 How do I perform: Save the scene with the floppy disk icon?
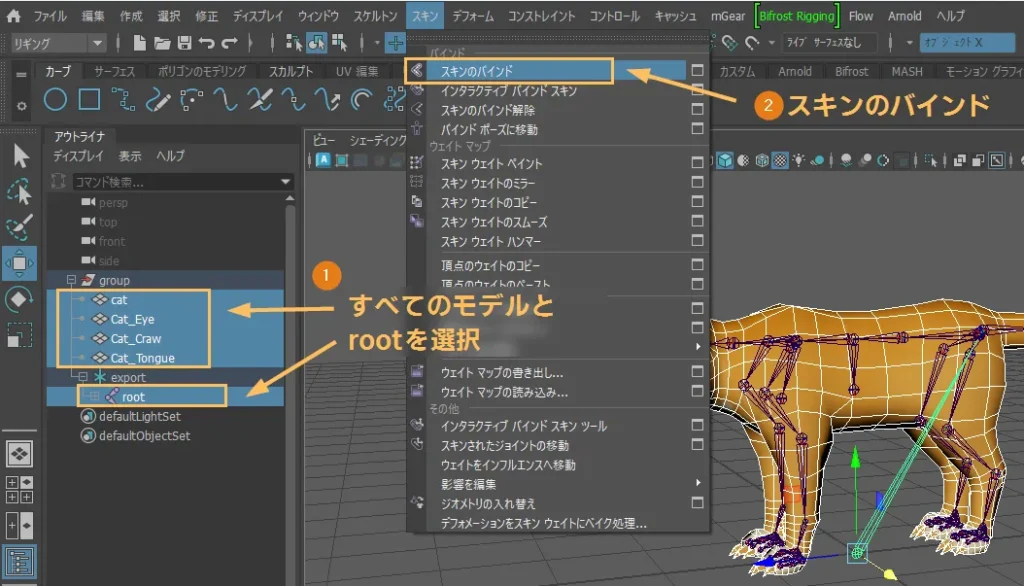(x=185, y=43)
